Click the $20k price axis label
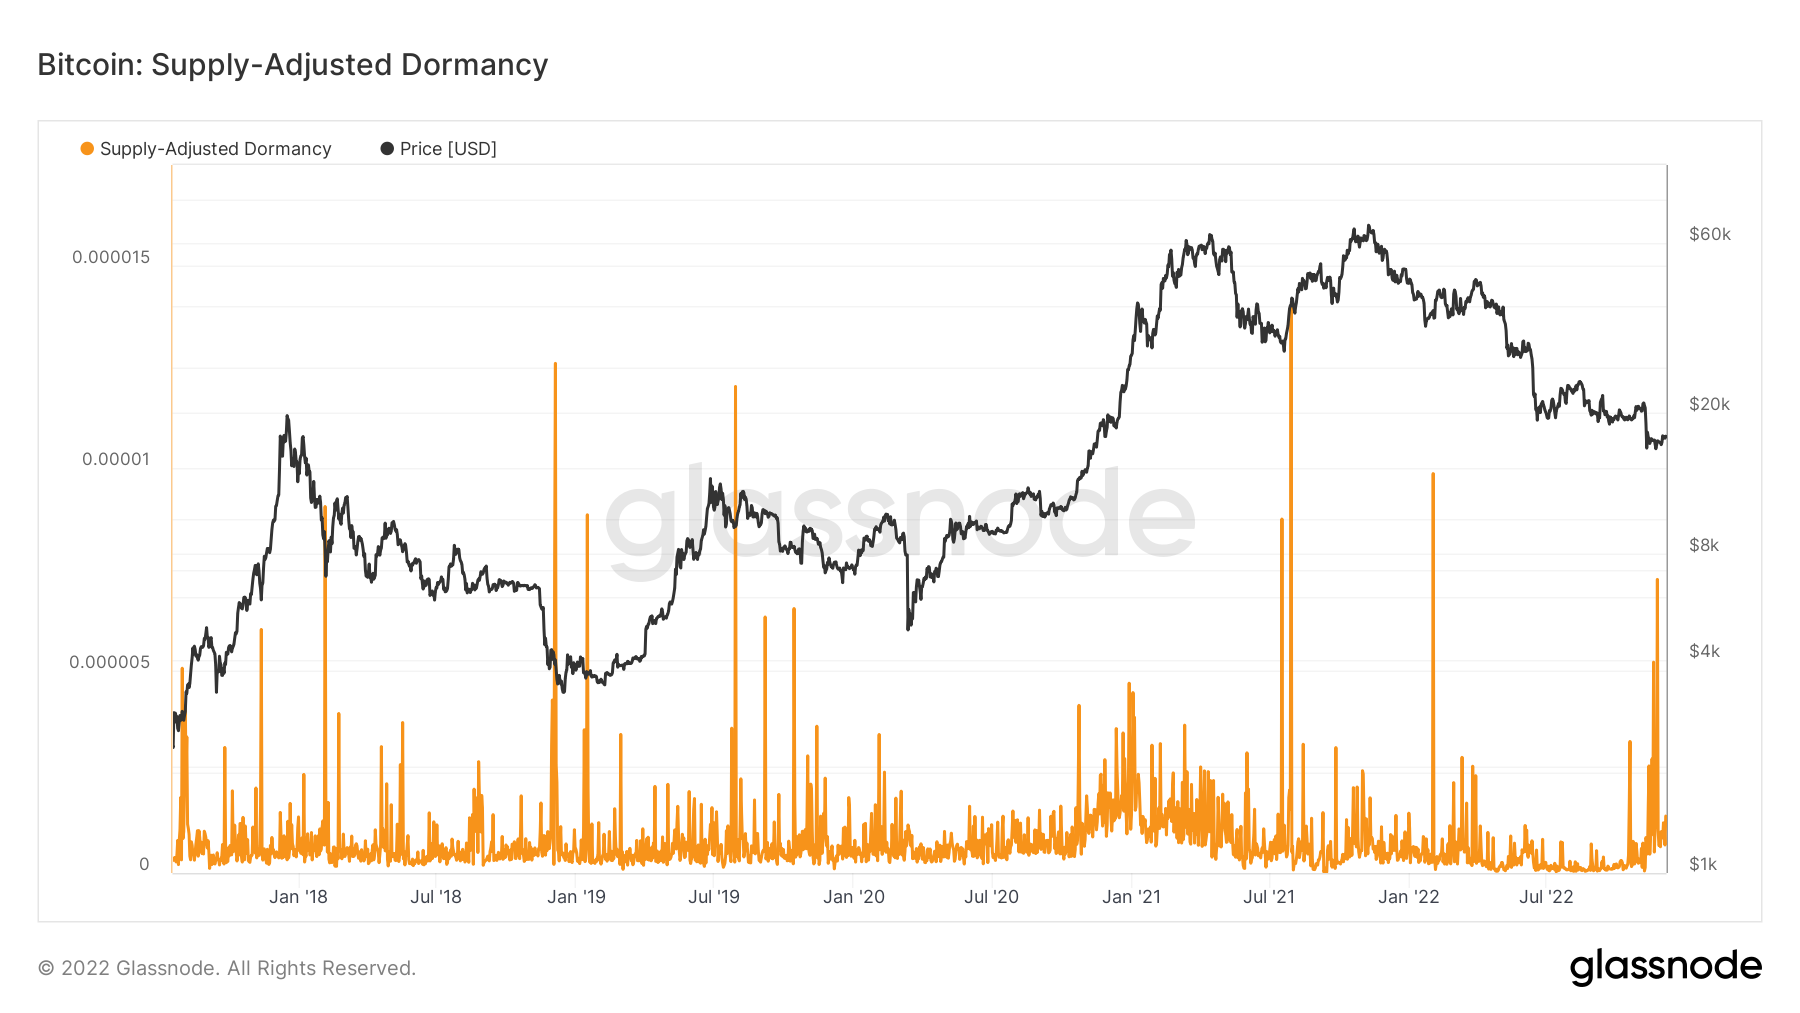The height and width of the screenshot is (1013, 1800). pos(1709,404)
